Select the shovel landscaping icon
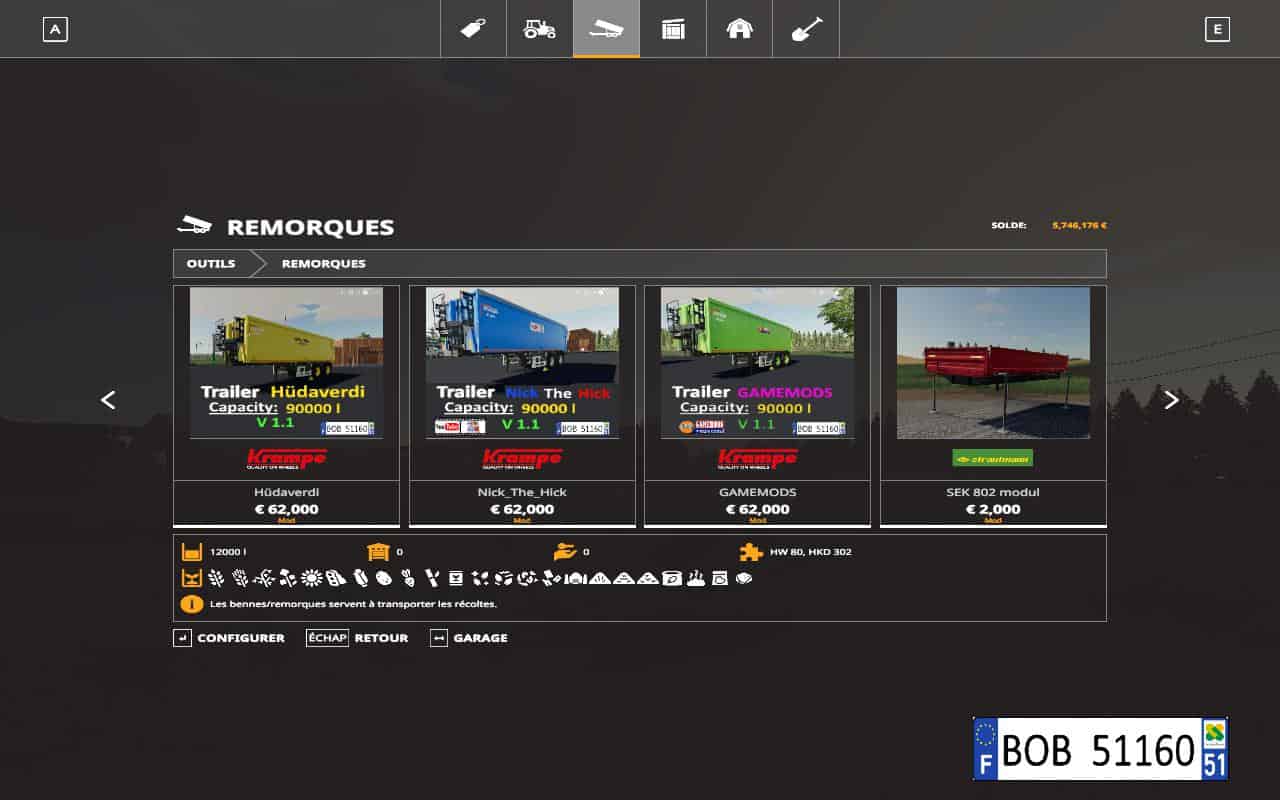Viewport: 1280px width, 800px height. (x=806, y=29)
